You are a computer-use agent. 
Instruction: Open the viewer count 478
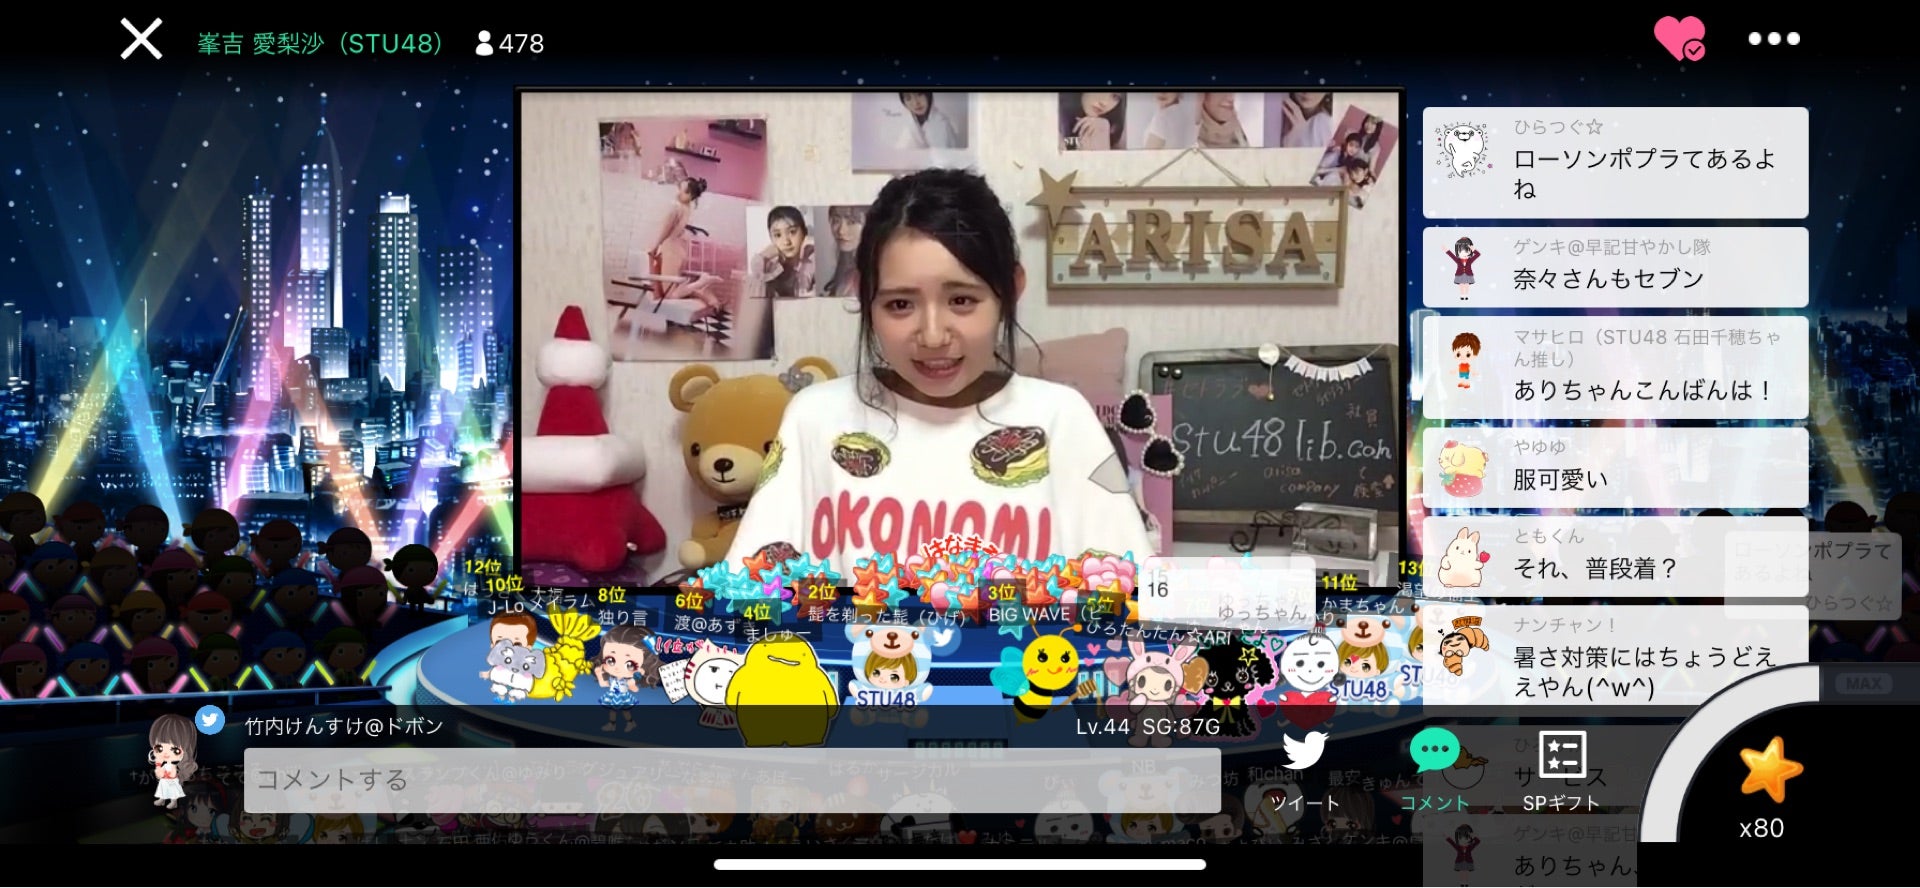510,44
